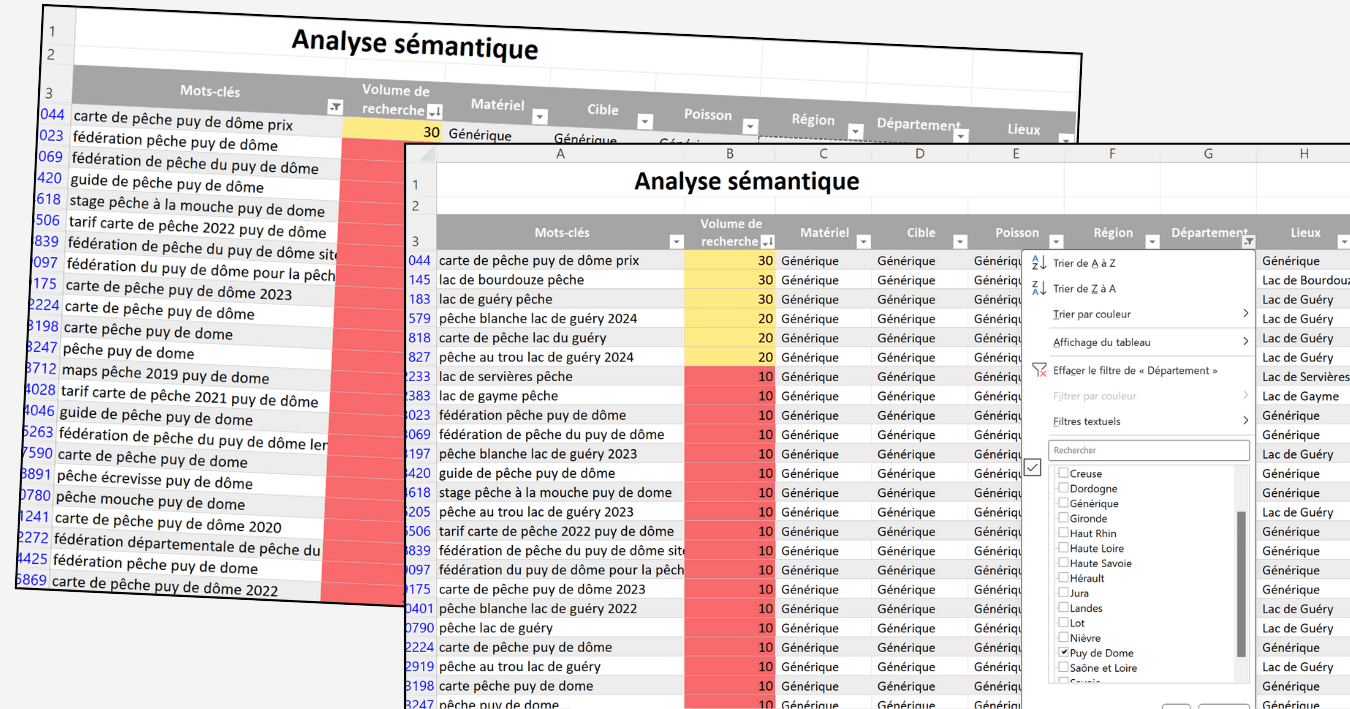Open Mots-clés filter arrow in back window
The width and height of the screenshot is (1350, 709).
[335, 107]
